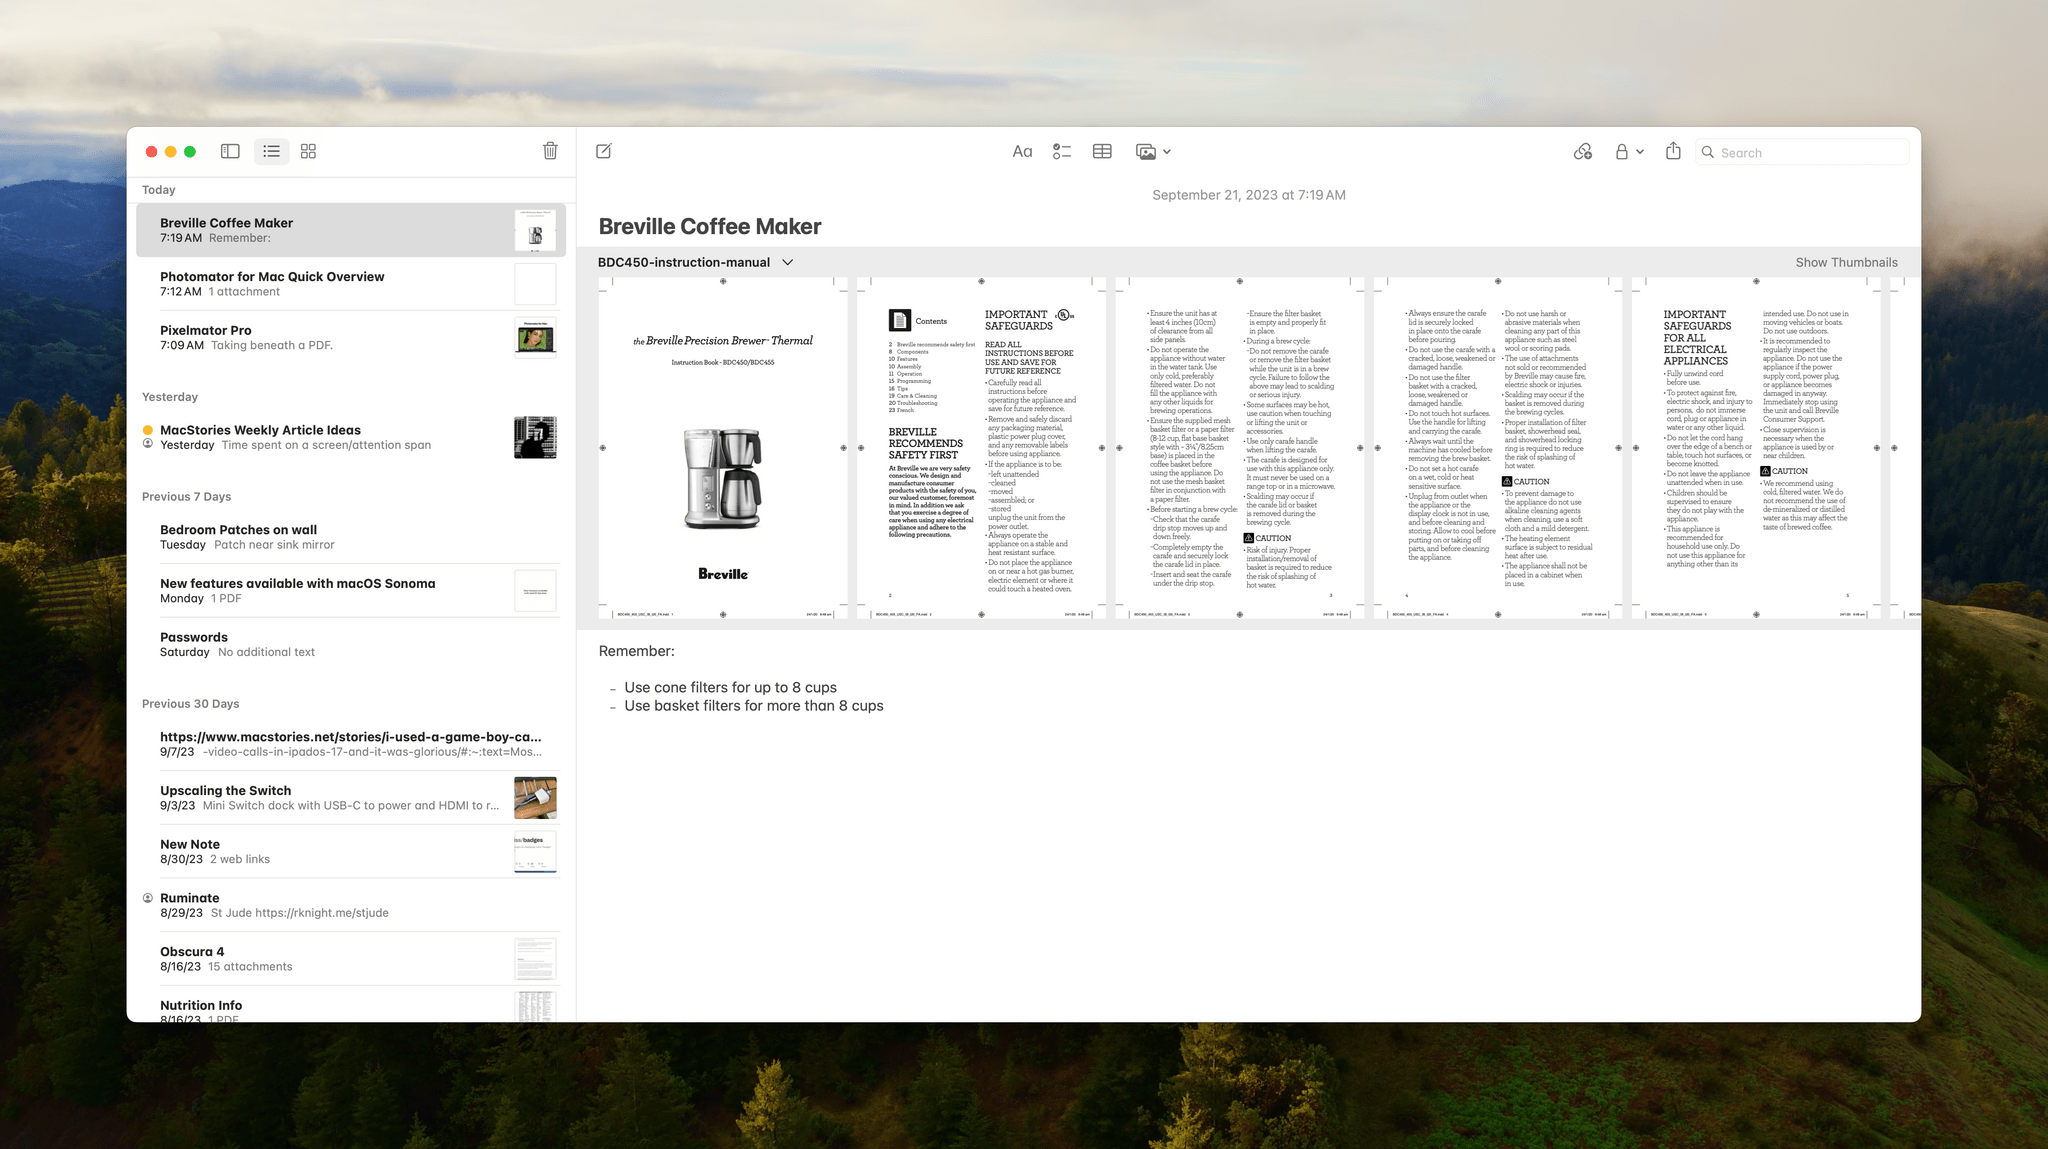Insert a table
The image size is (2048, 1149).
pos(1102,152)
